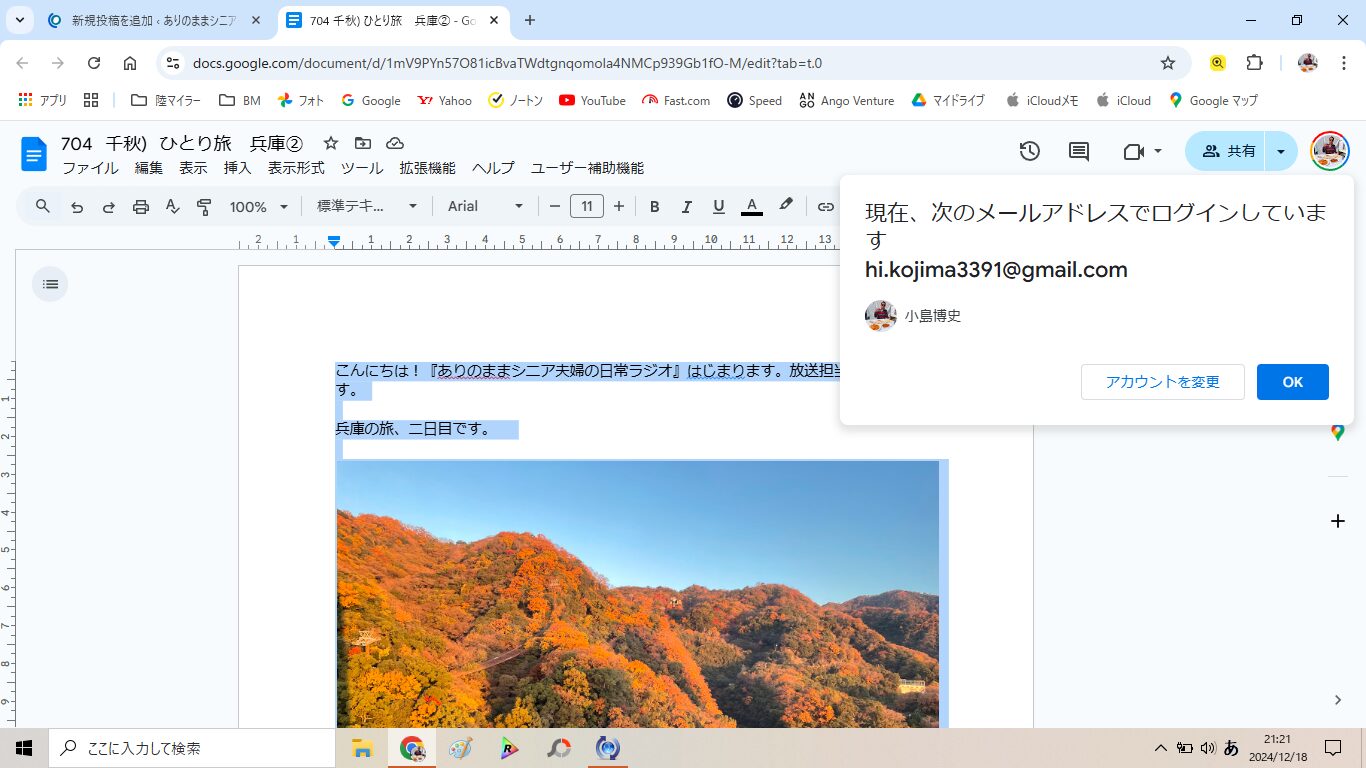Open the 挿入 menu

tap(237, 168)
